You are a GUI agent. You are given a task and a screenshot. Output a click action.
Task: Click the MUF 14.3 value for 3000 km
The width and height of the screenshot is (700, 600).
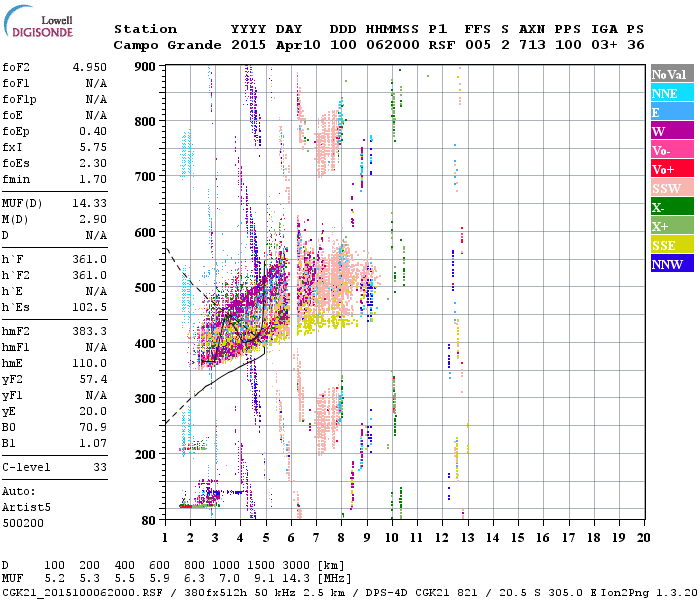[296, 579]
